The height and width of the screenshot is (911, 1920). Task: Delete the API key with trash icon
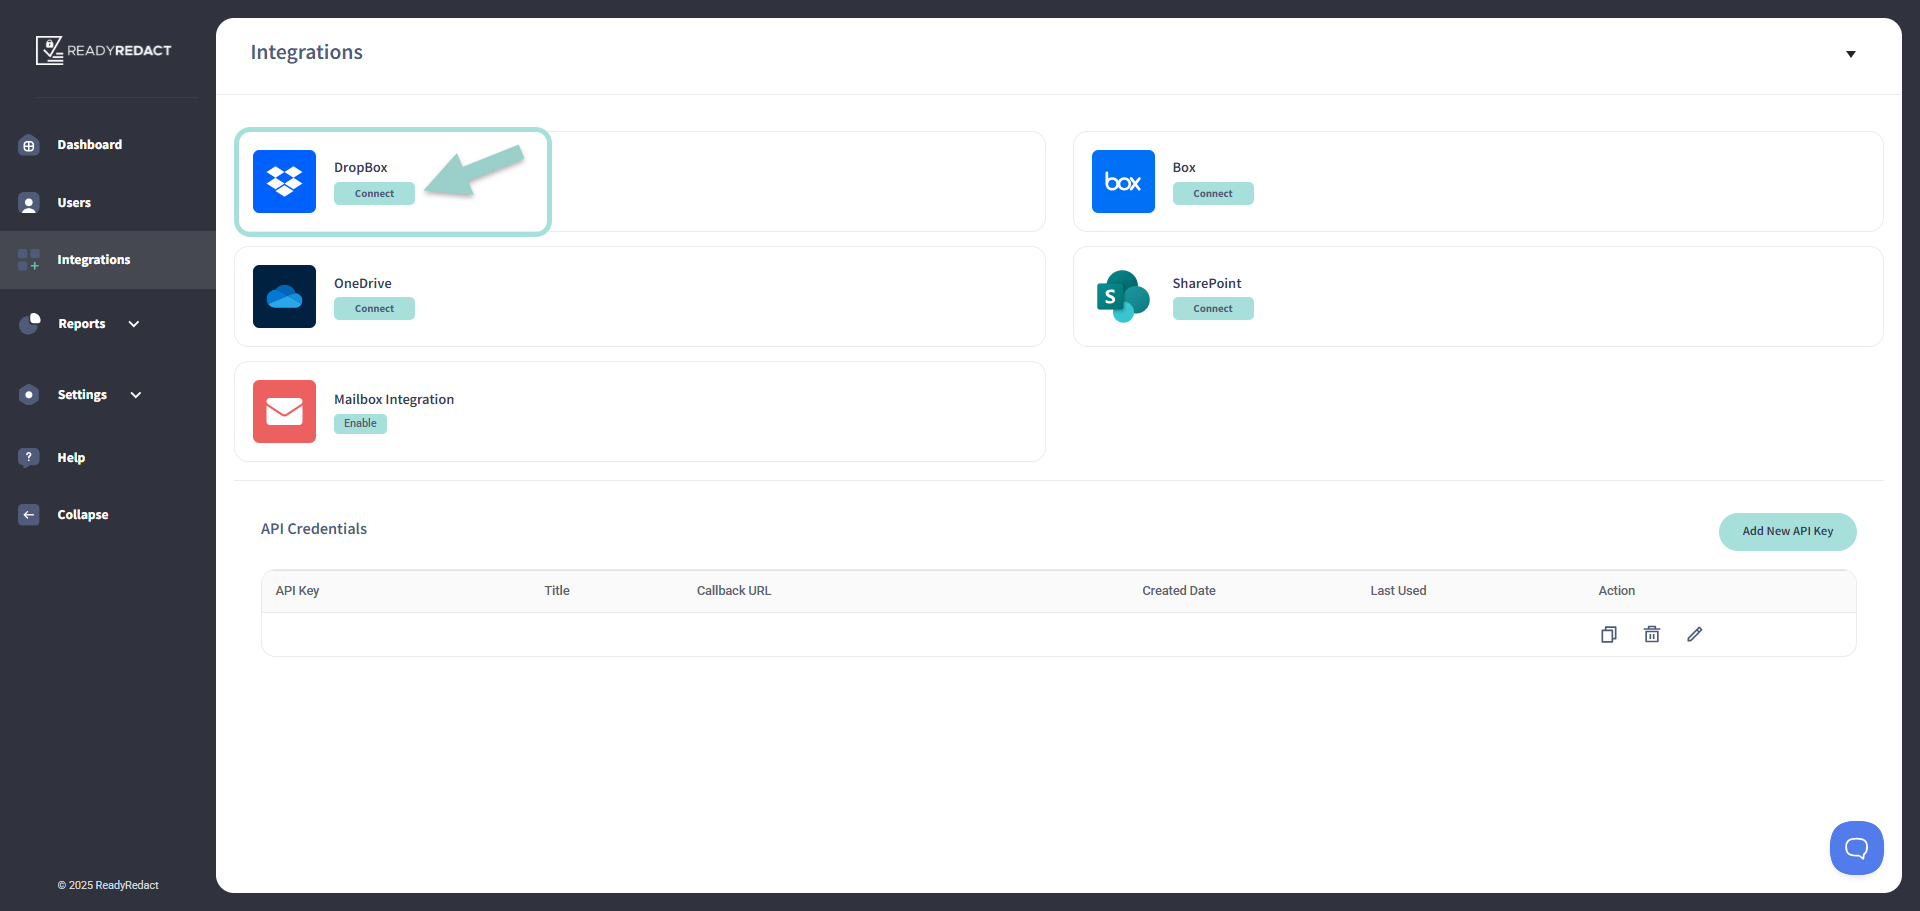(x=1652, y=634)
